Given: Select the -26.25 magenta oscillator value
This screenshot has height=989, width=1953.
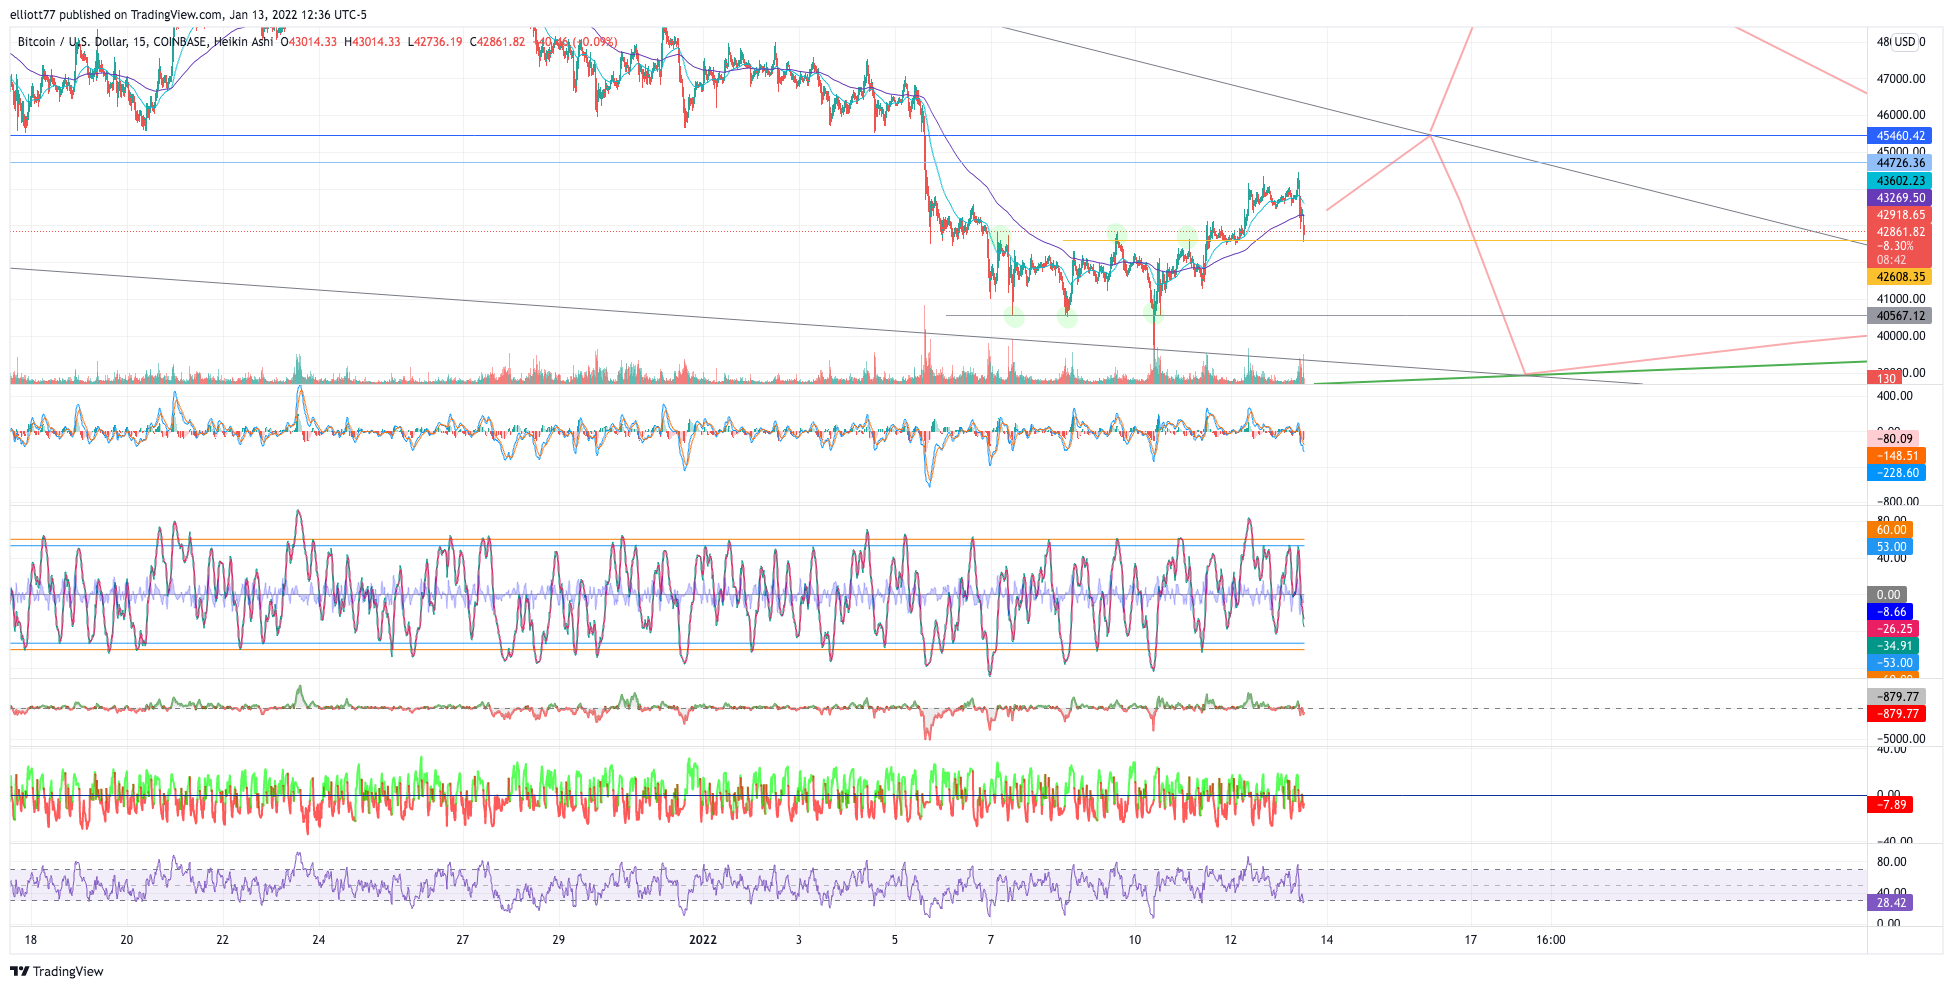Looking at the screenshot, I should [x=1893, y=629].
